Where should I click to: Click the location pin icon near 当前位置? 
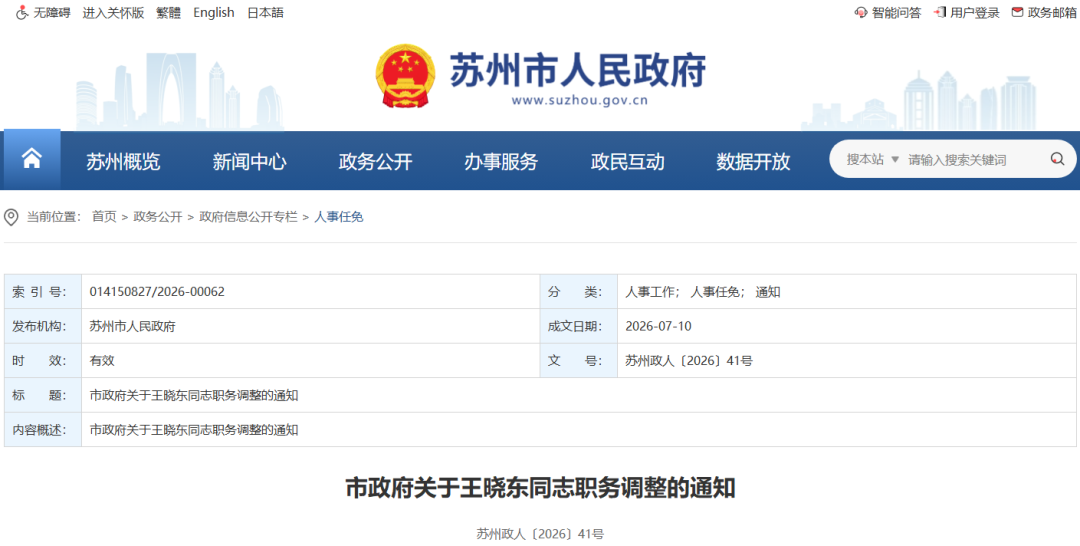(x=11, y=218)
